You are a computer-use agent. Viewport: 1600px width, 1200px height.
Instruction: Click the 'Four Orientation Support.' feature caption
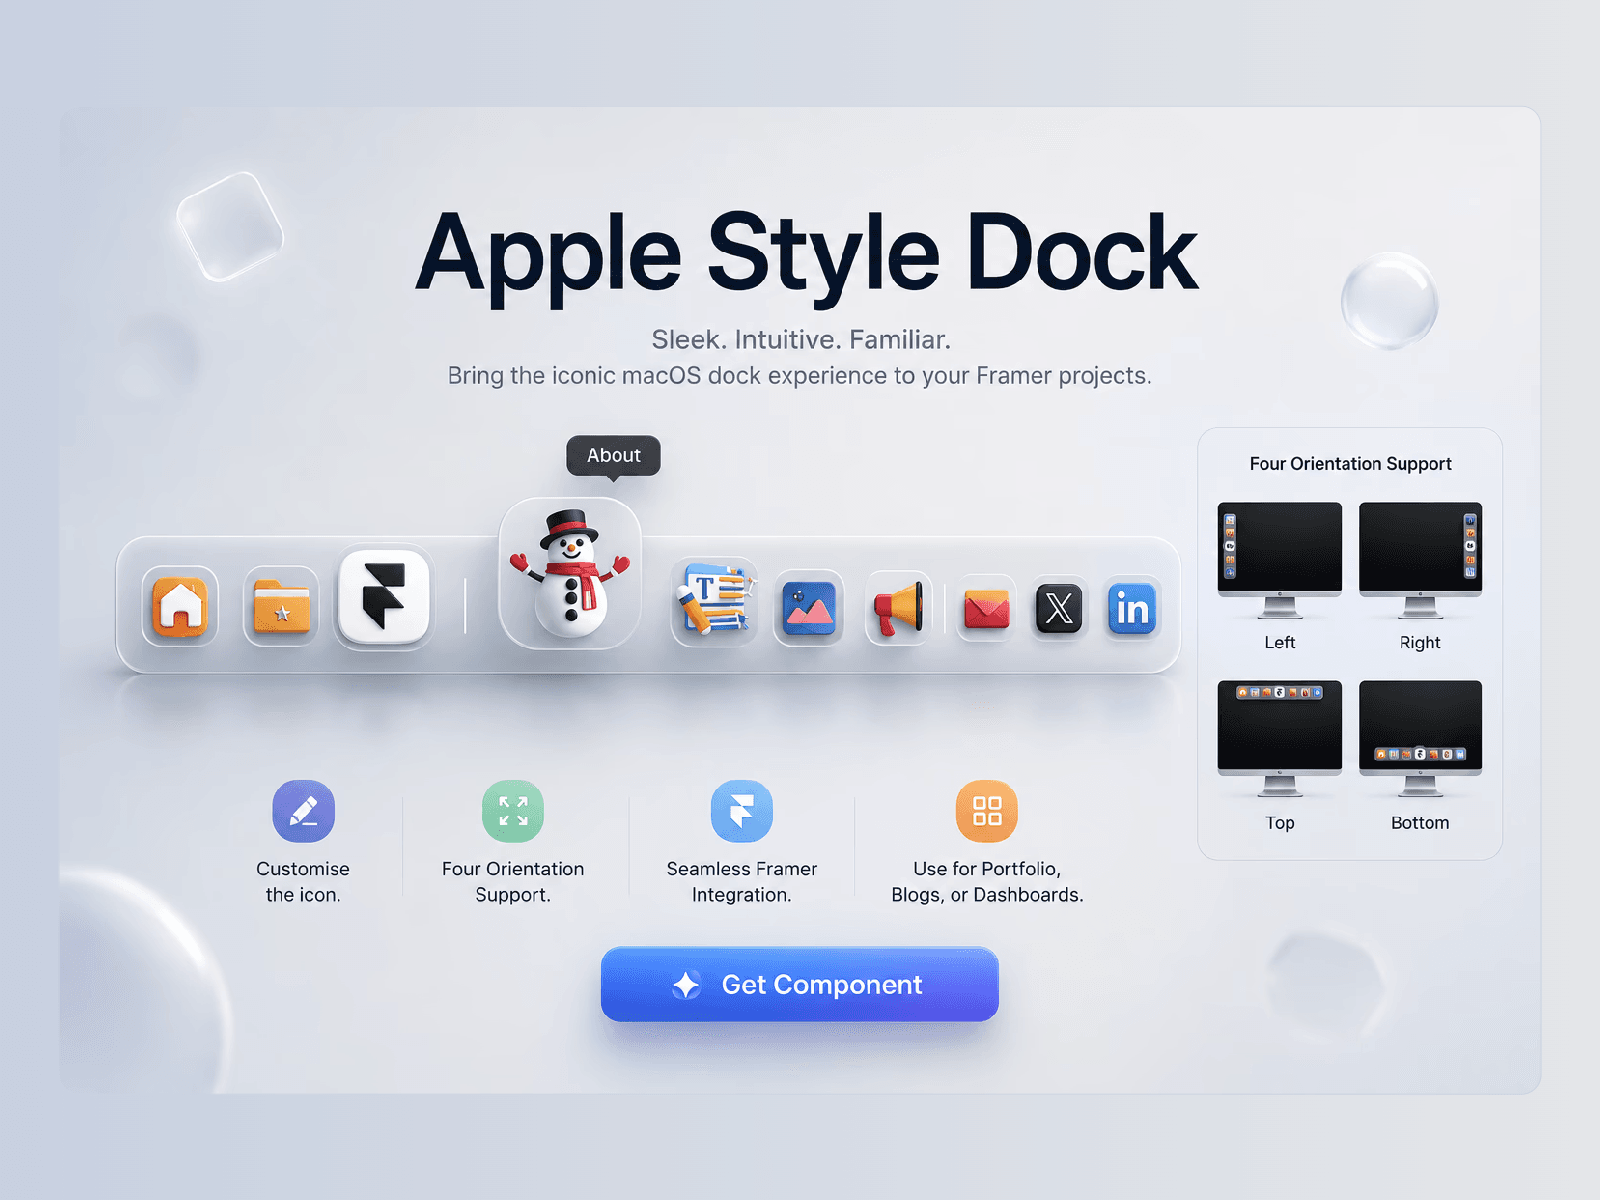pos(513,881)
